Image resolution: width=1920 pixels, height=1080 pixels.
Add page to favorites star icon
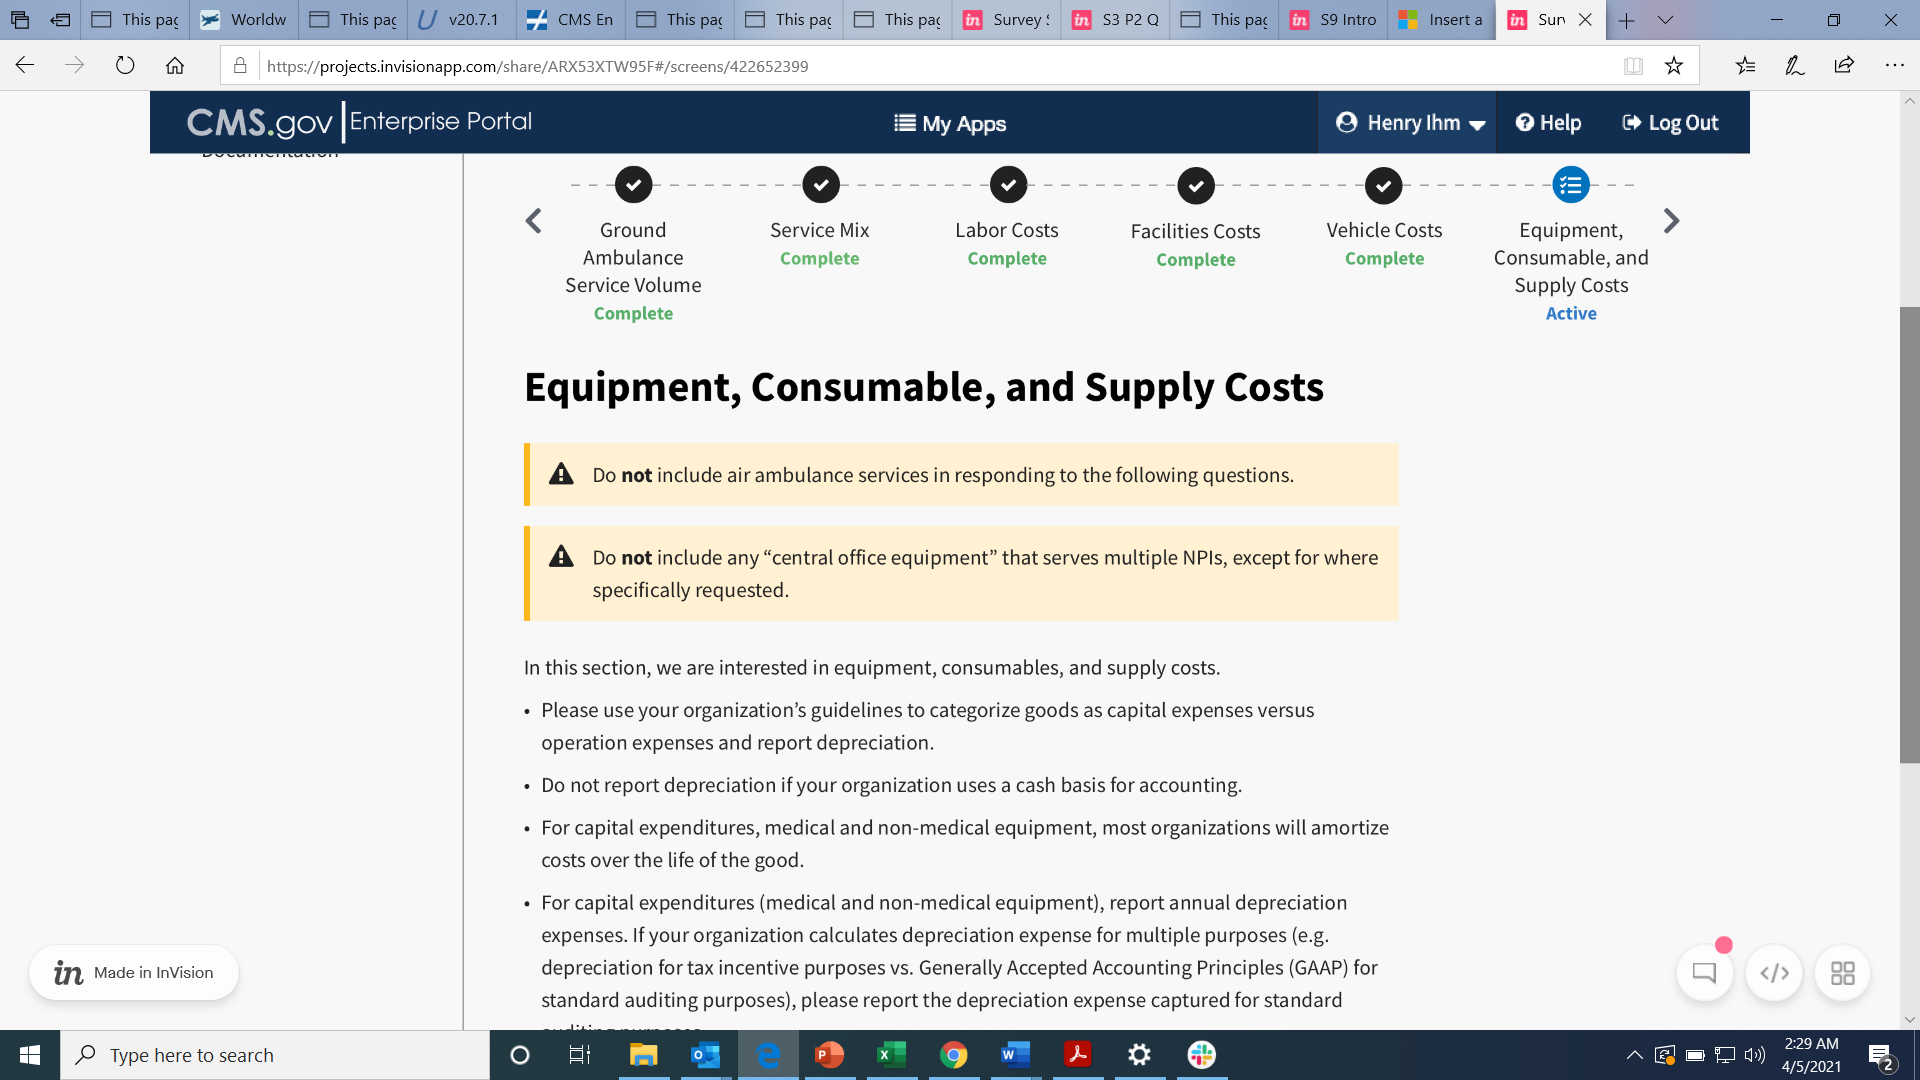click(x=1674, y=66)
